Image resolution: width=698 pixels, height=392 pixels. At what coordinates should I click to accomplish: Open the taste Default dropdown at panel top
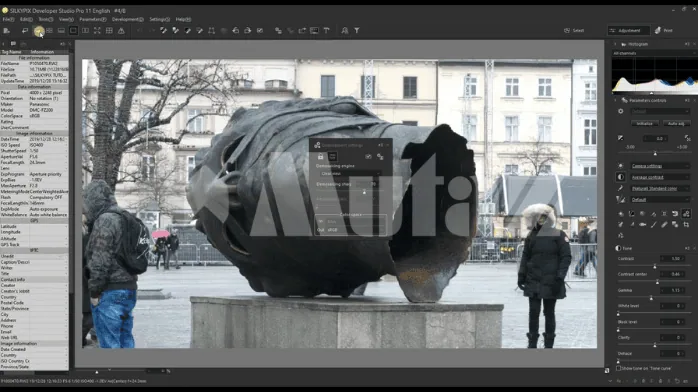660,111
